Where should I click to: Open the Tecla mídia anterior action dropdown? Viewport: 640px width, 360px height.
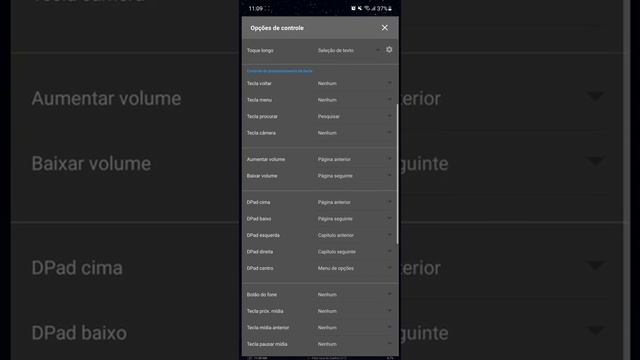tap(354, 327)
